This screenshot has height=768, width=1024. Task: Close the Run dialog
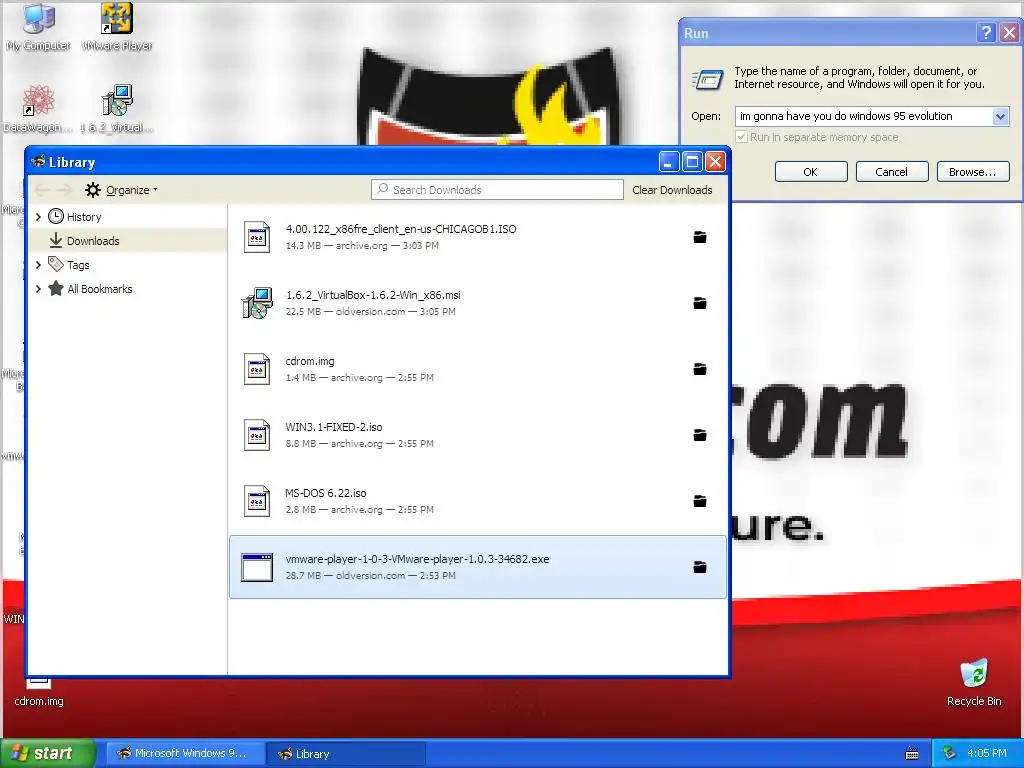pos(1009,33)
